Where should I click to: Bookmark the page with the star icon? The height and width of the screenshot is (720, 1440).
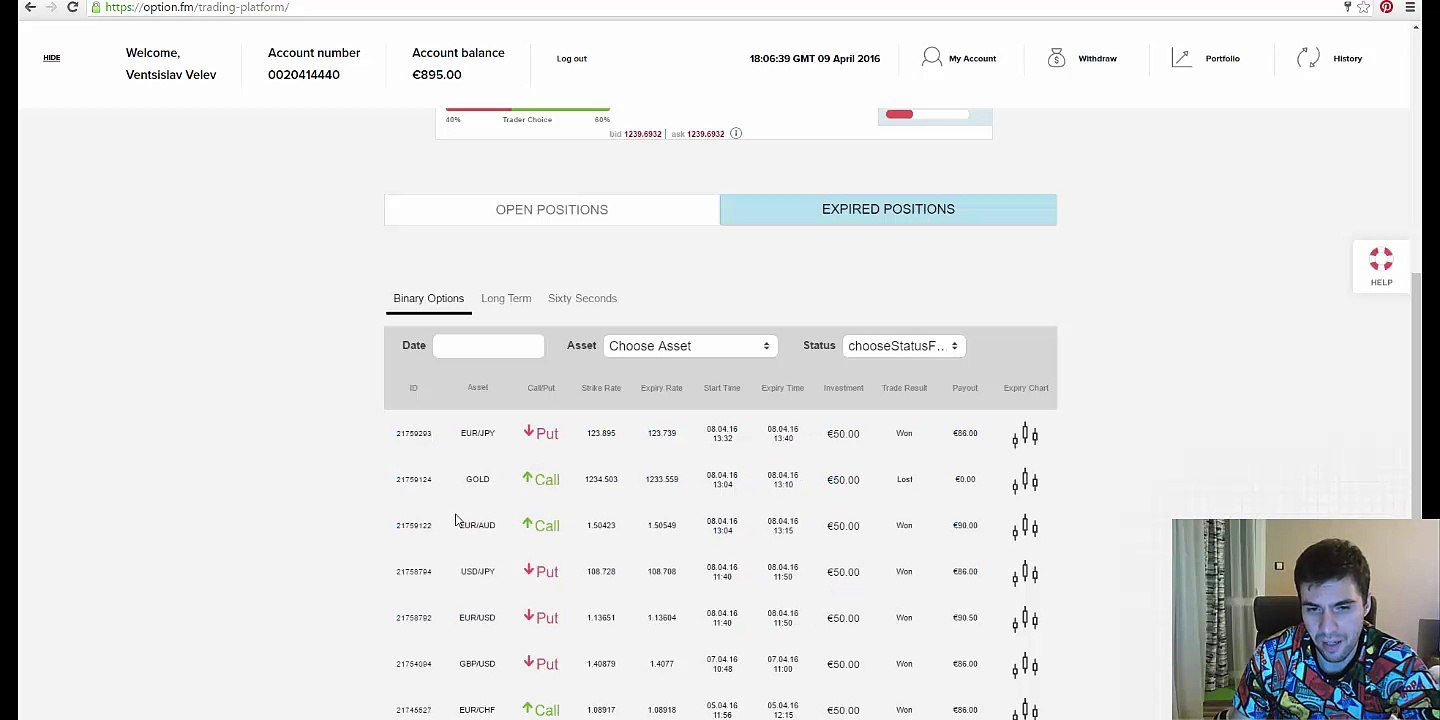pos(1364,7)
